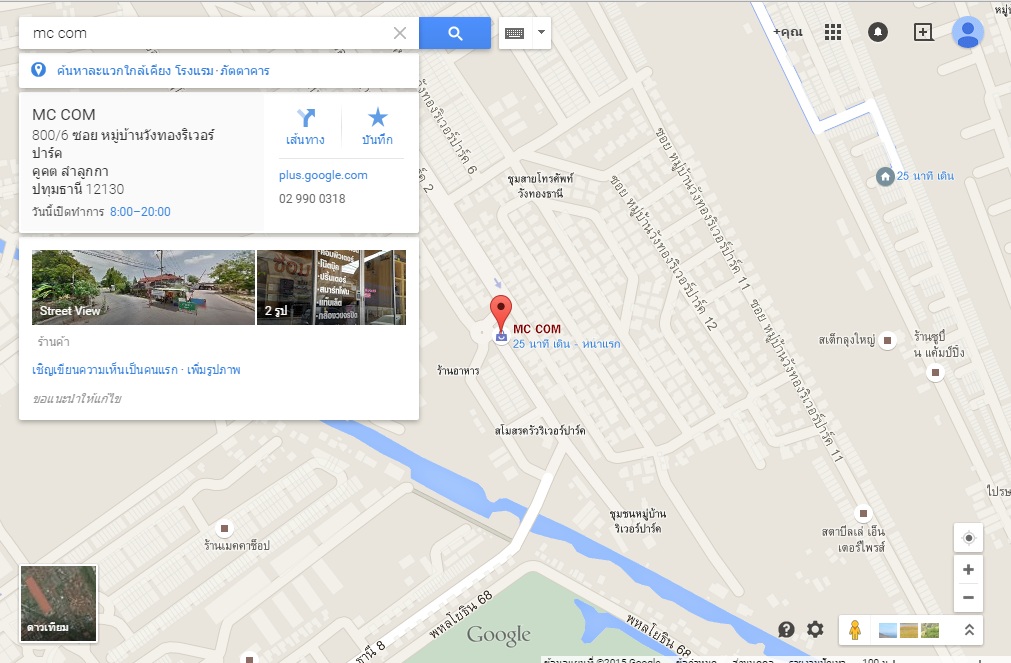Clear the search box with X

coord(400,33)
